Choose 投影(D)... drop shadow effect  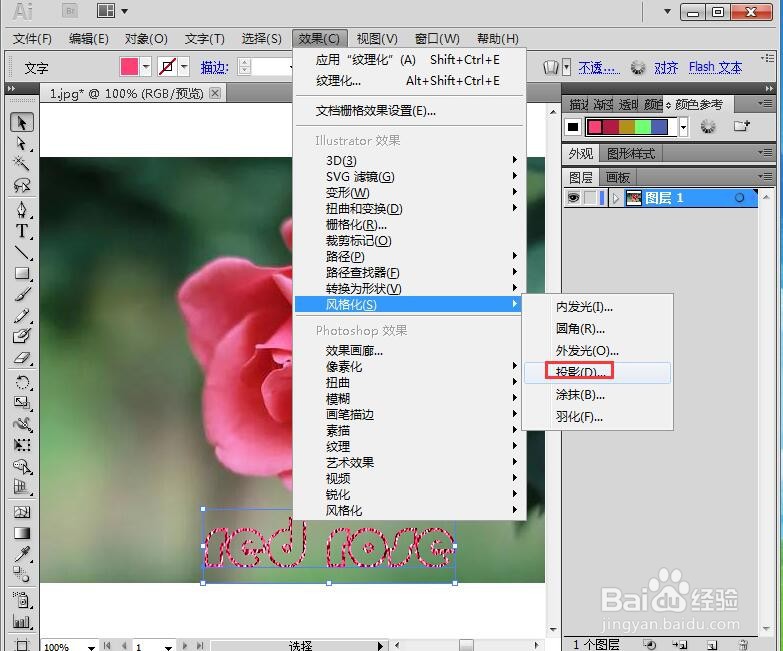(x=597, y=372)
